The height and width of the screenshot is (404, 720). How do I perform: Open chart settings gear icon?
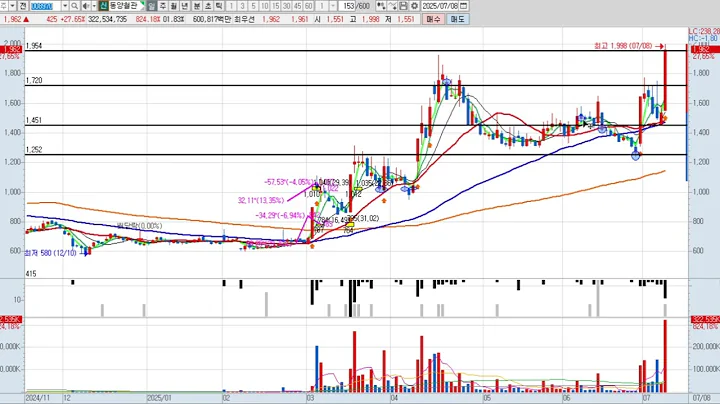point(414,6)
